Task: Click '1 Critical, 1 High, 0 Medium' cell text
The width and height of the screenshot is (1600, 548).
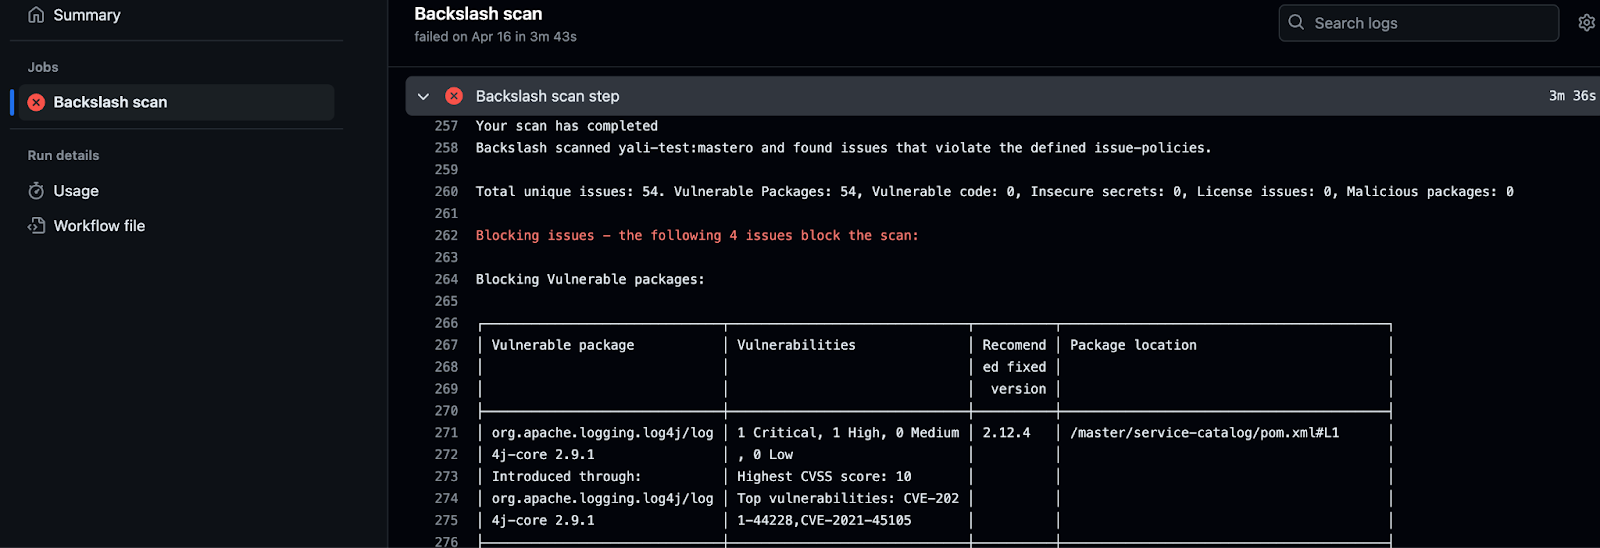Action: click(x=848, y=433)
